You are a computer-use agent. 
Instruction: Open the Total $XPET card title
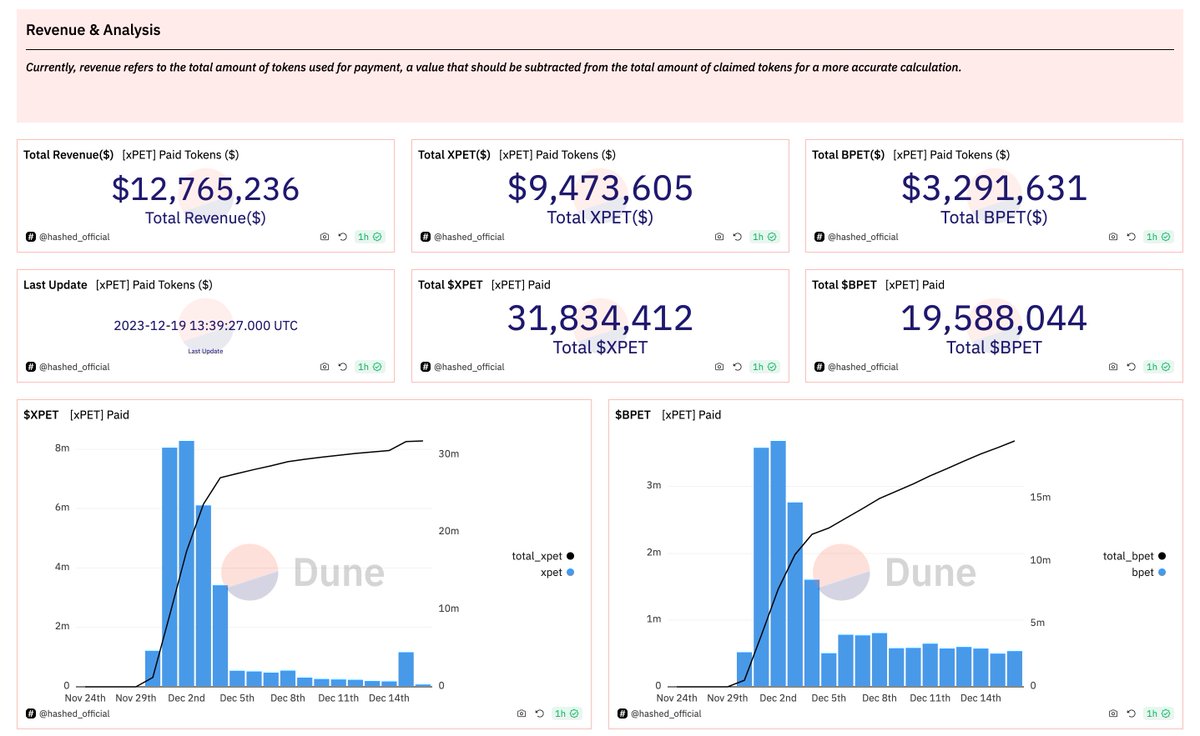pos(450,285)
